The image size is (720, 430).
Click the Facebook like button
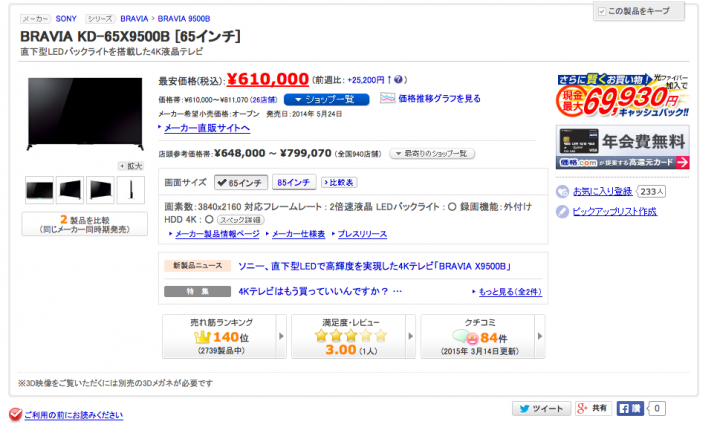pyautogui.click(x=630, y=408)
